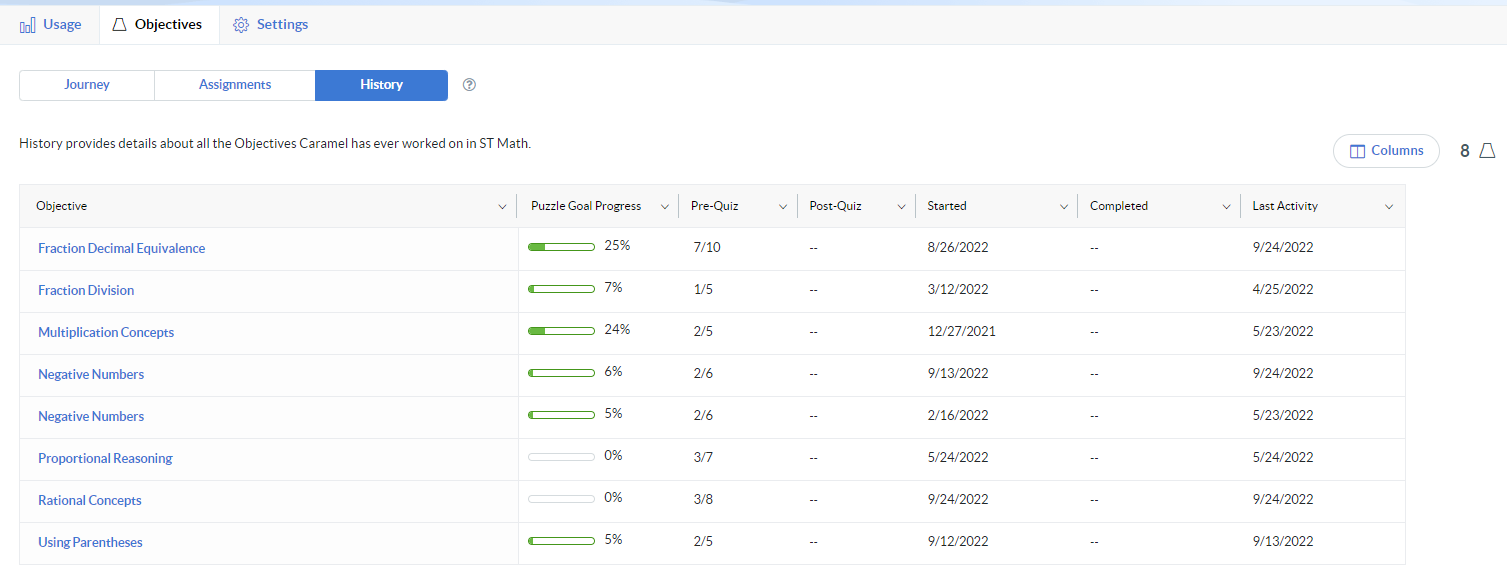Open Puzzle Goal Progress column dropdown
The image size is (1507, 583).
(664, 207)
